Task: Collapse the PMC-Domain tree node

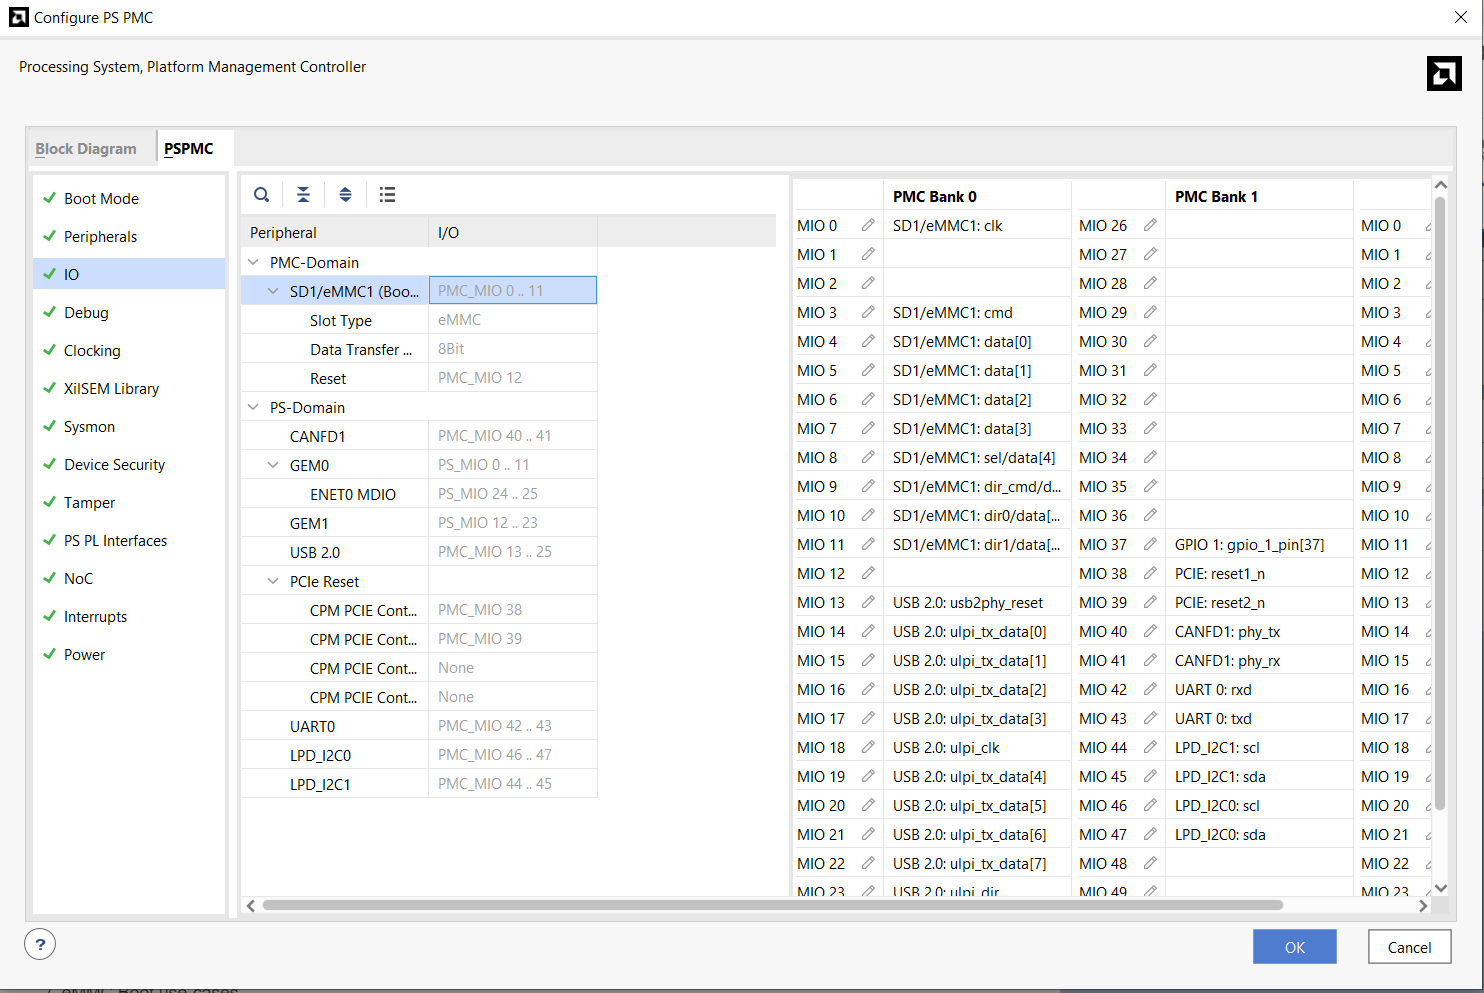Action: point(253,263)
